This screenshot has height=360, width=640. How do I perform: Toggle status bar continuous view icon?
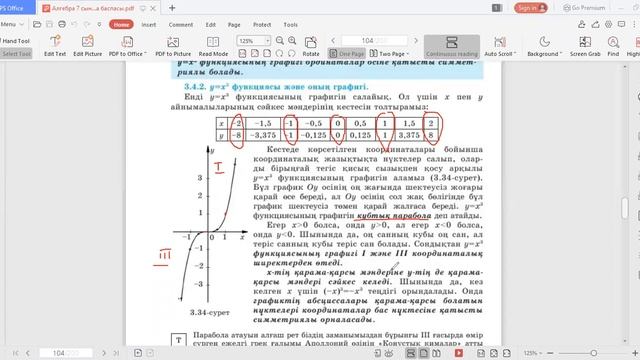coord(411,353)
